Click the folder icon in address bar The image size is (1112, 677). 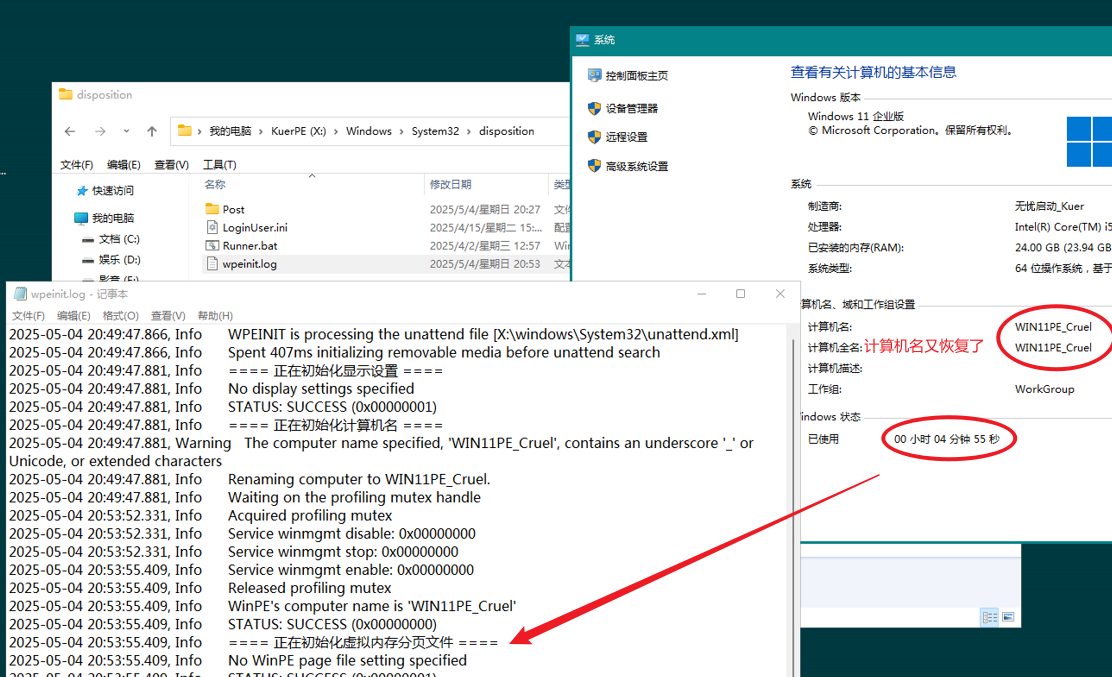(184, 130)
